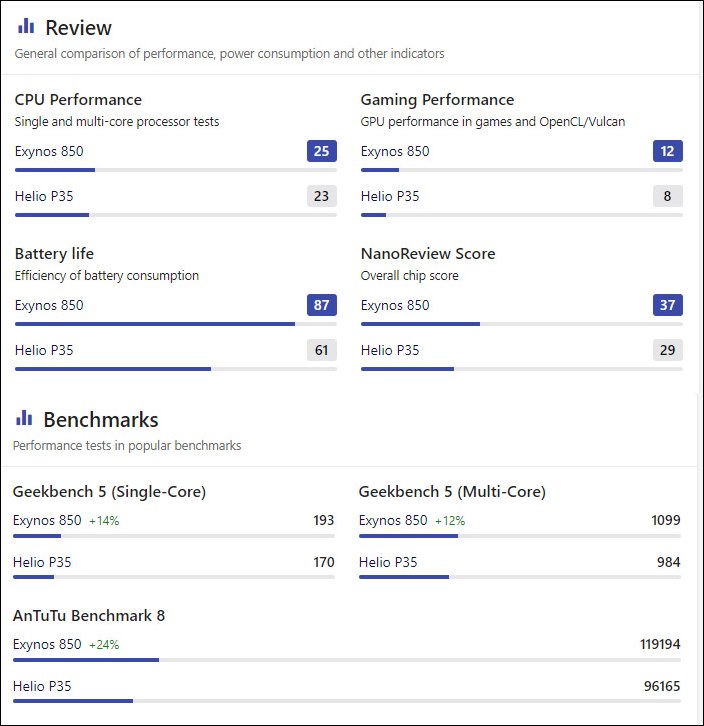Click Exynos 850 CPU Performance progress bar
This screenshot has width=704, height=726.
(176, 170)
